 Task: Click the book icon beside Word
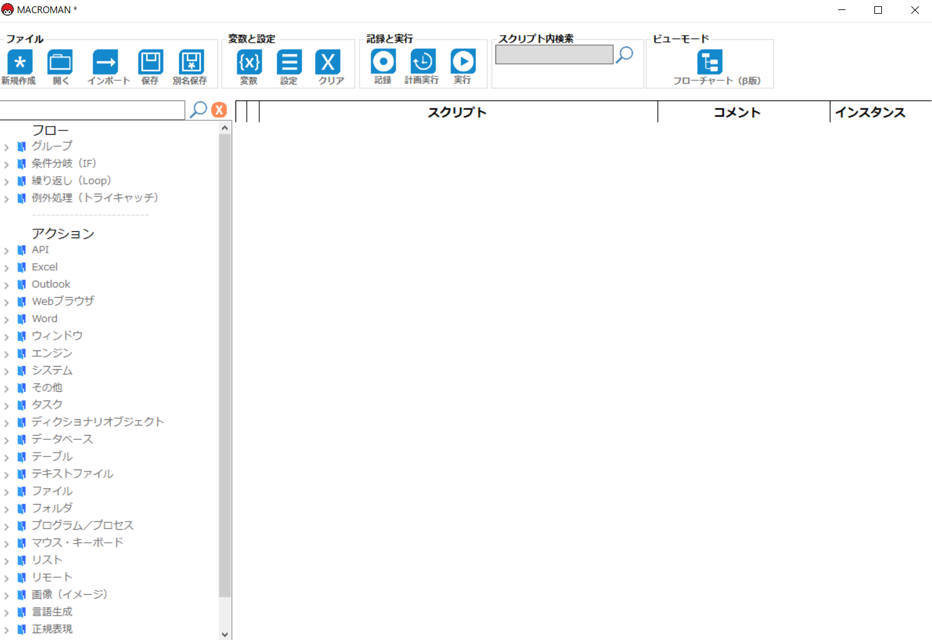pyautogui.click(x=21, y=319)
